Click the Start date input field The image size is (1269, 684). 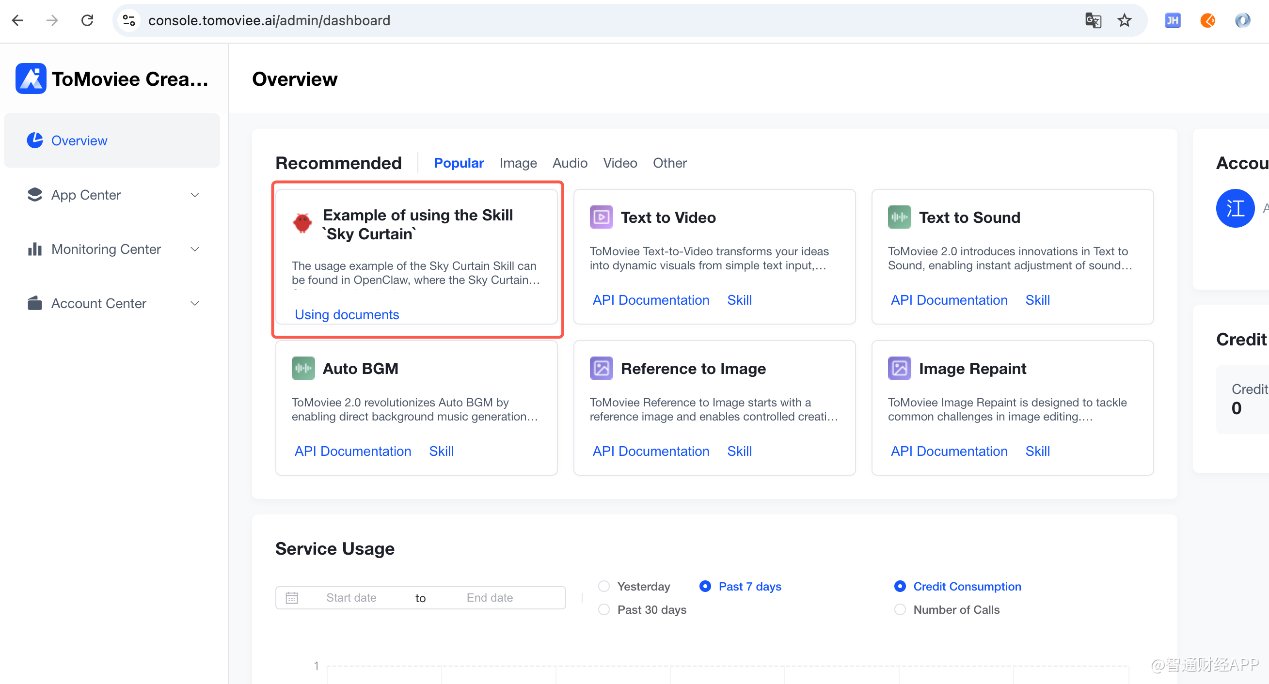tap(351, 598)
